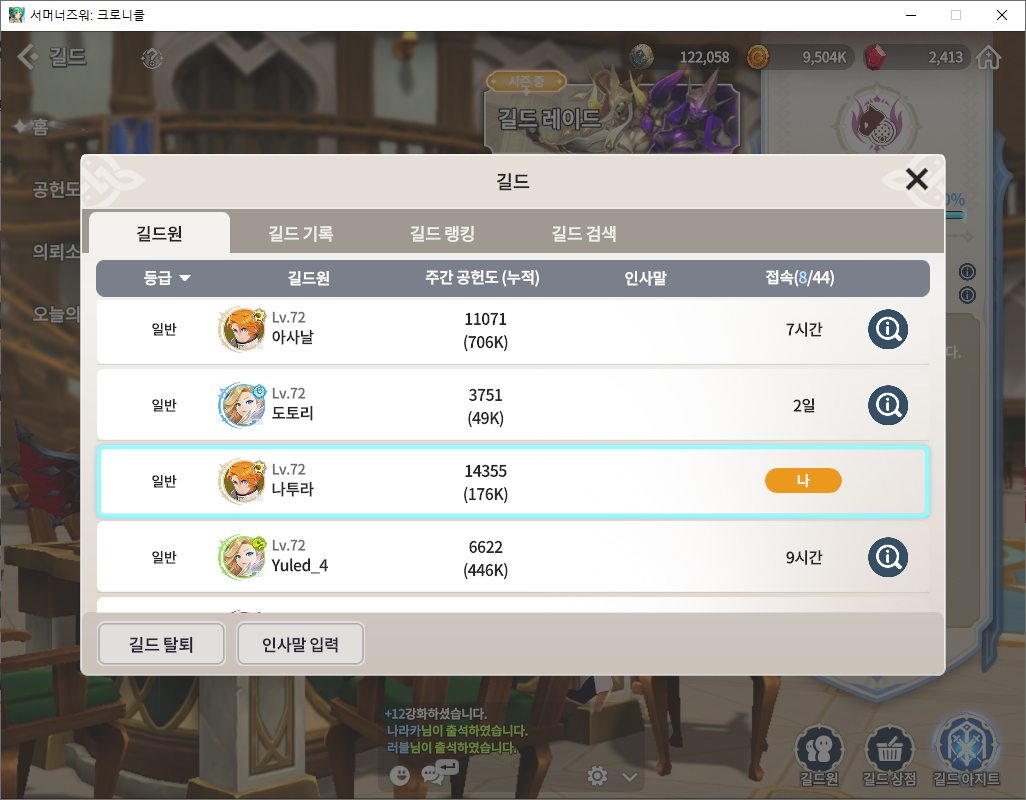Viewport: 1026px width, 800px height.
Task: Select the highlighted 나투라 member row
Action: coord(513,481)
